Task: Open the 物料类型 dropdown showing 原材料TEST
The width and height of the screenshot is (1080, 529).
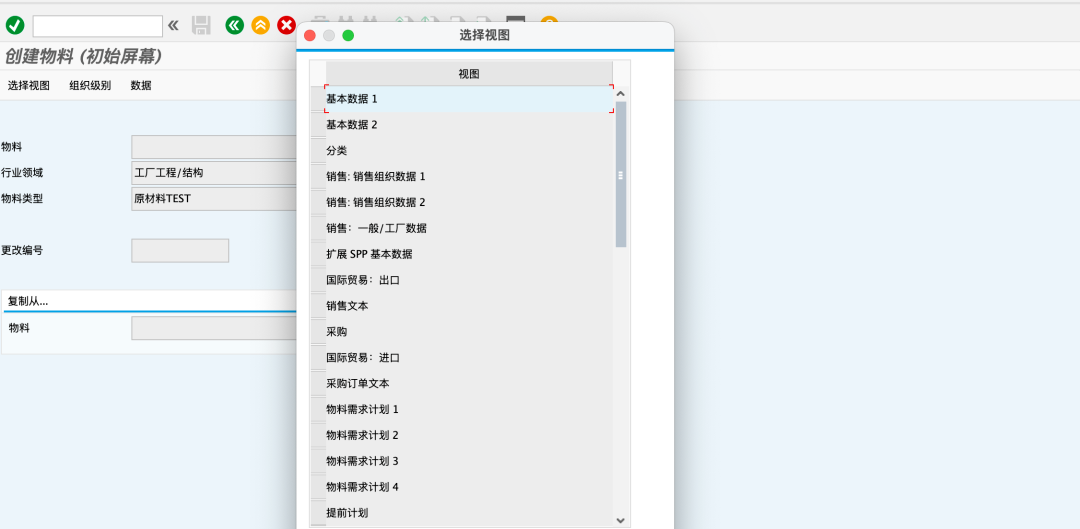Action: click(214, 198)
